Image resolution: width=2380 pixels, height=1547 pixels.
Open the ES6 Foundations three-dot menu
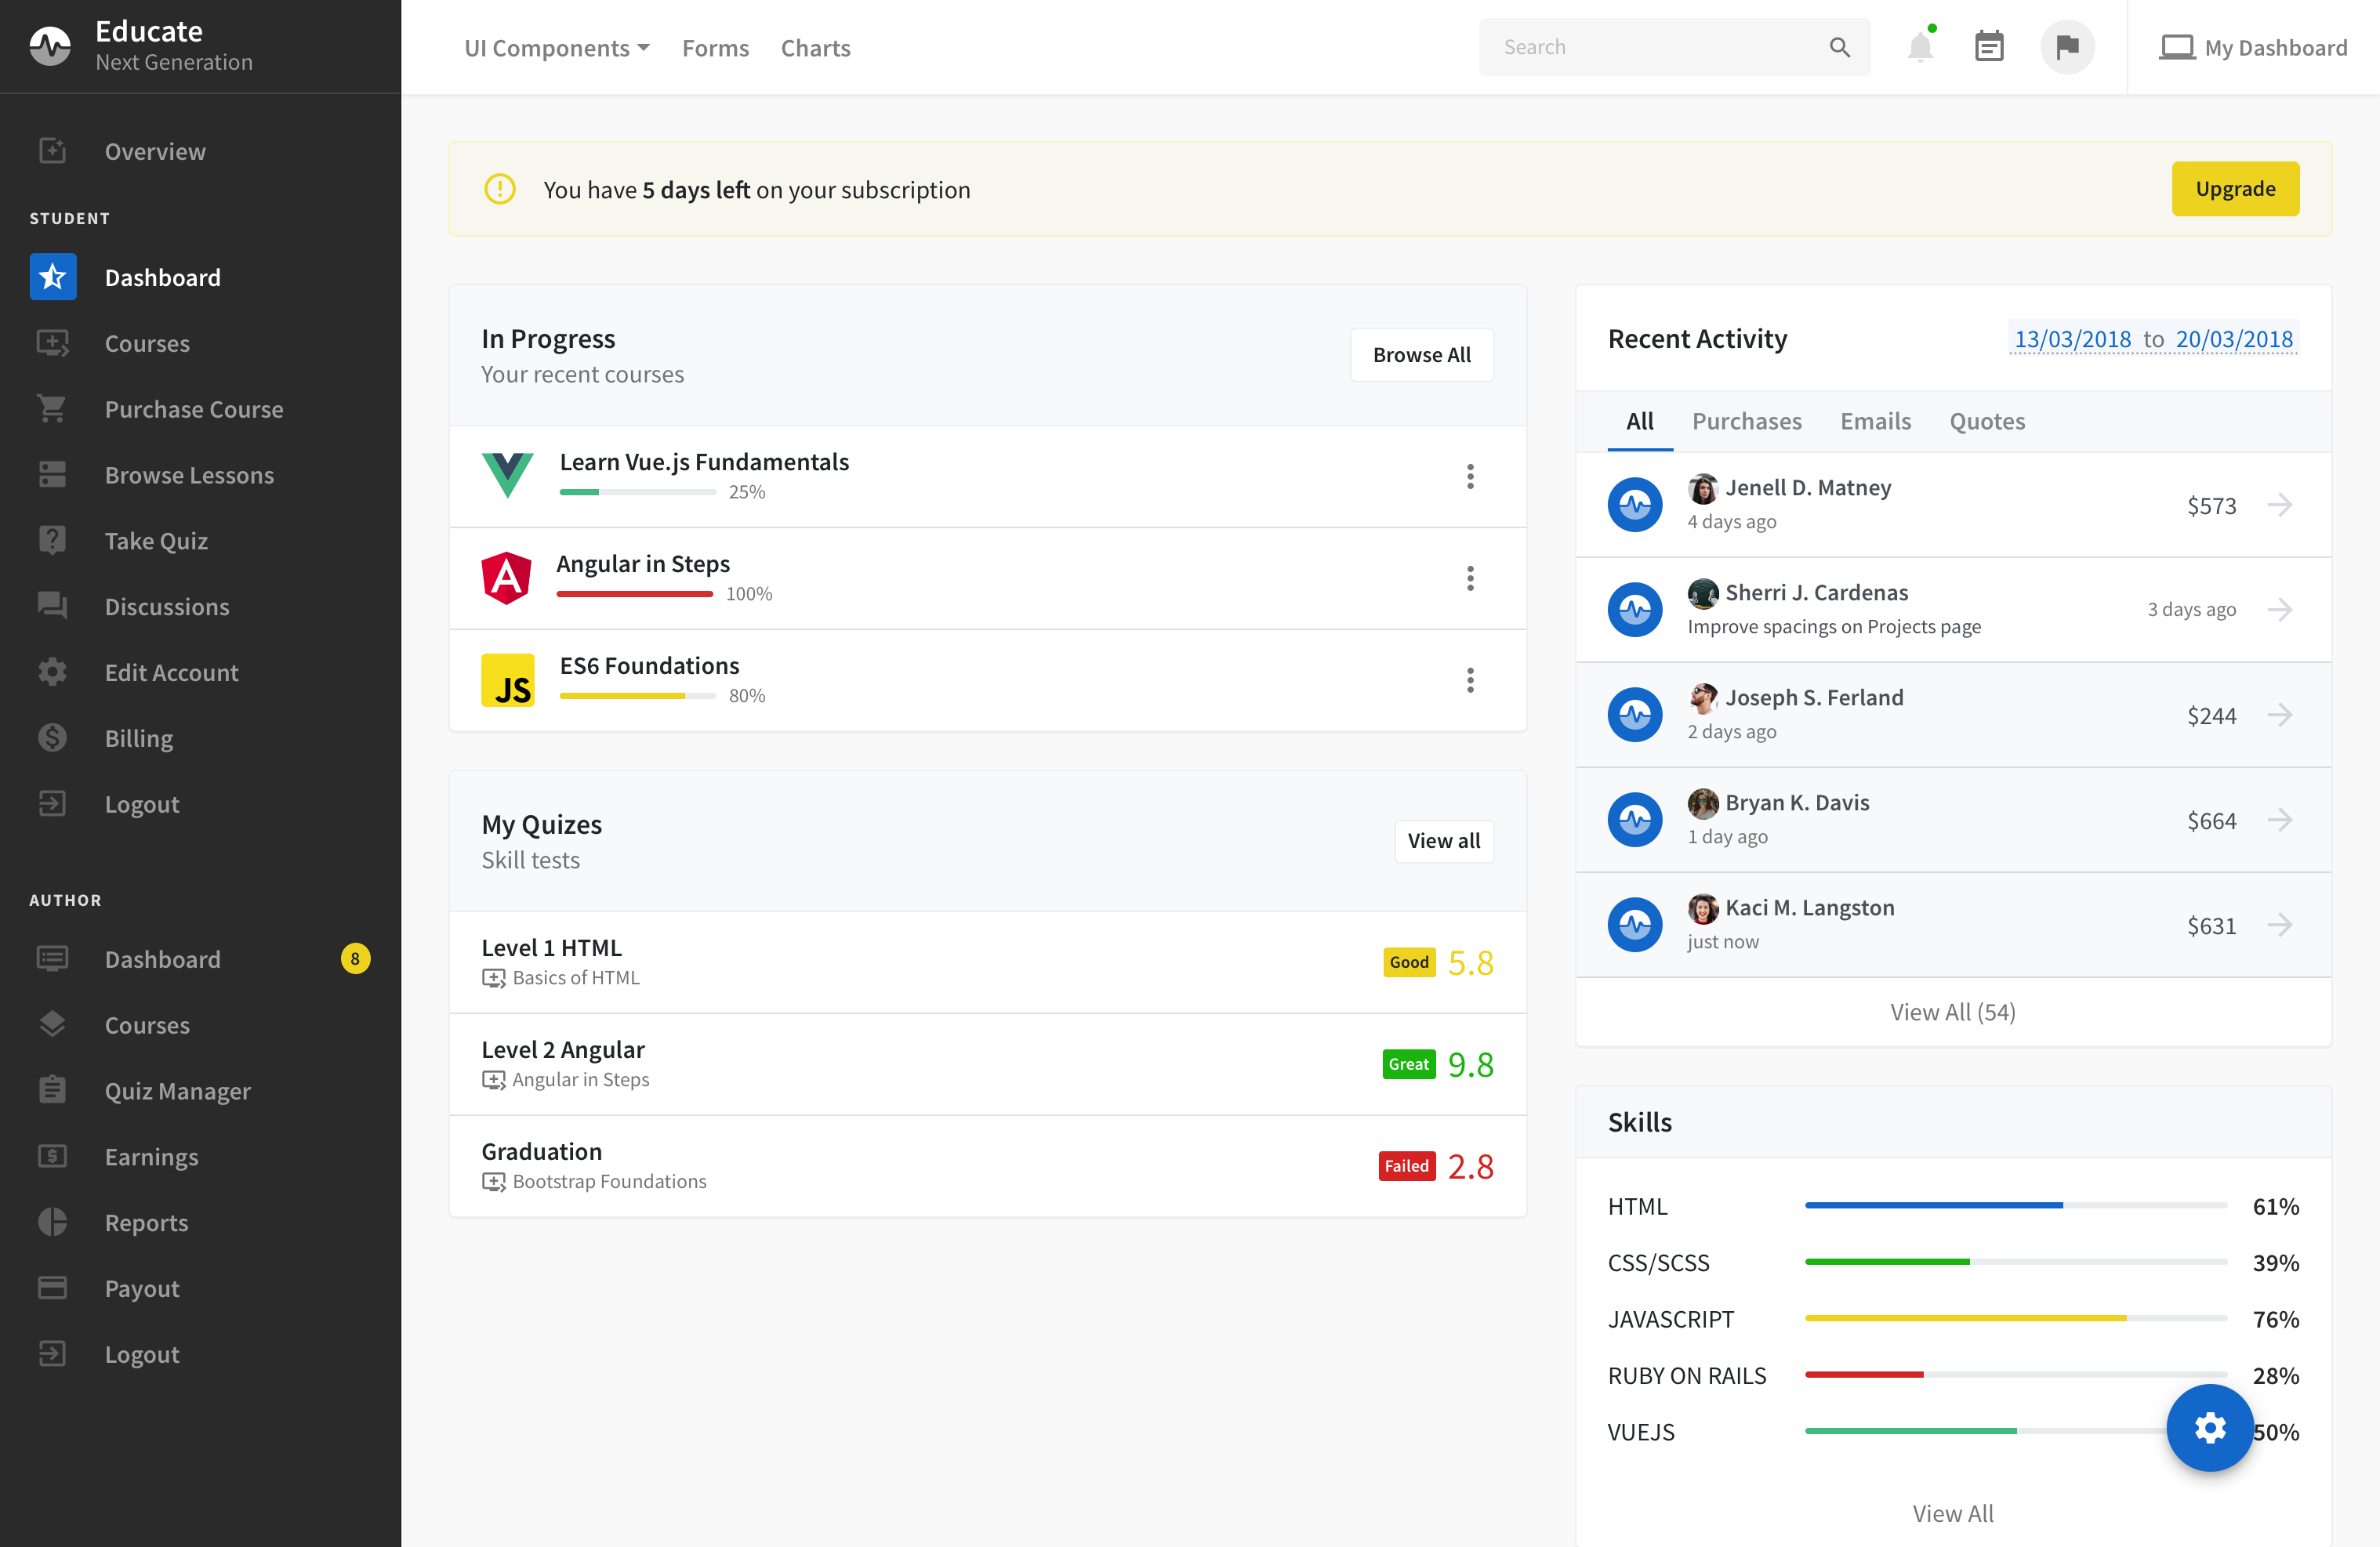pos(1469,680)
